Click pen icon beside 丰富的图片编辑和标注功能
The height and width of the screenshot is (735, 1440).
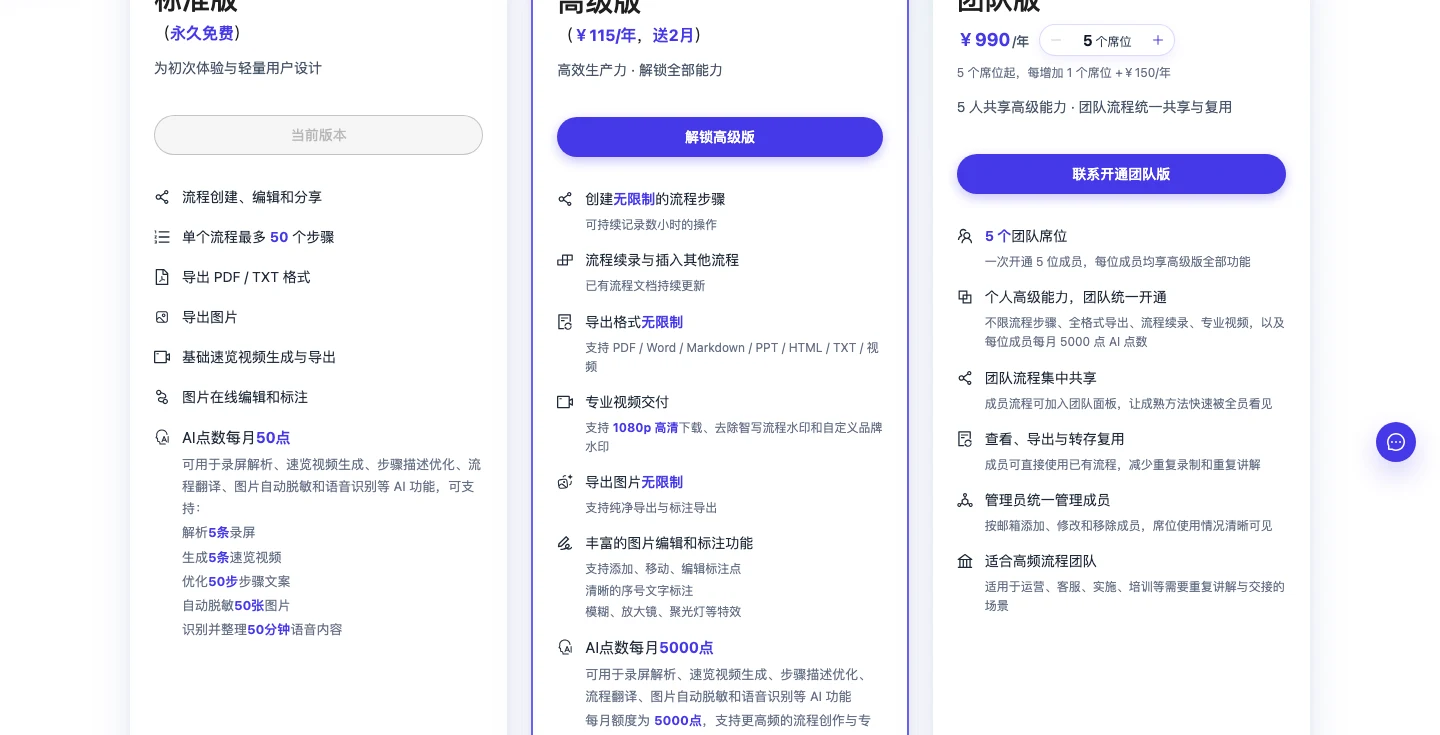(x=565, y=543)
